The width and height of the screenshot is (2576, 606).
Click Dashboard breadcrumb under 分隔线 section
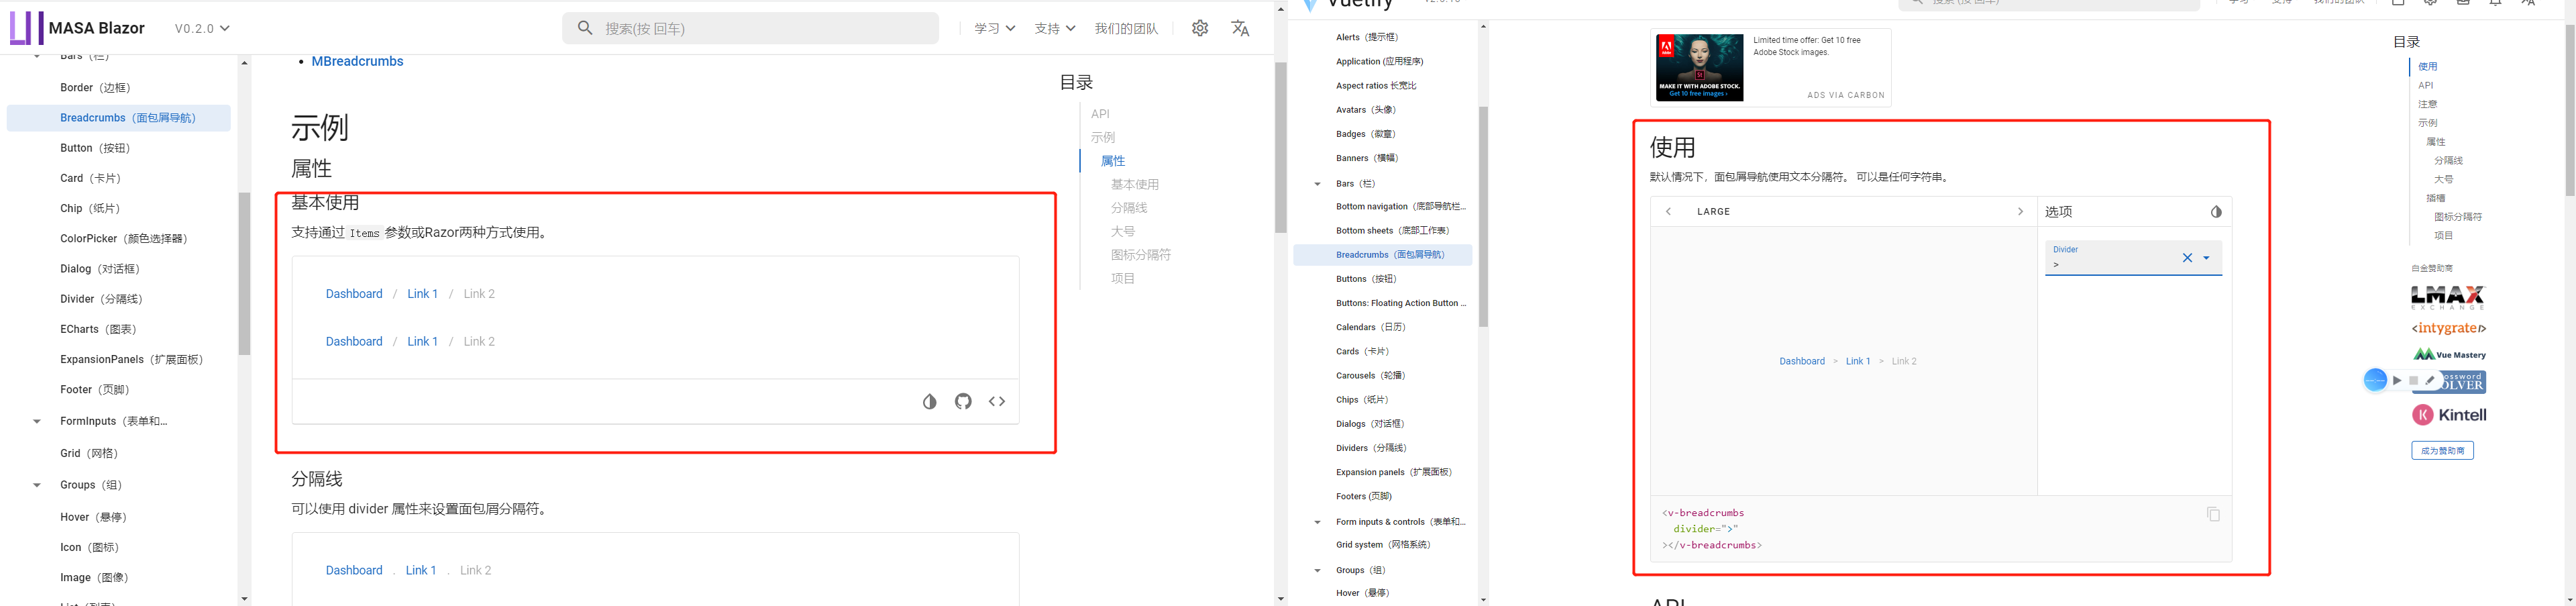354,570
